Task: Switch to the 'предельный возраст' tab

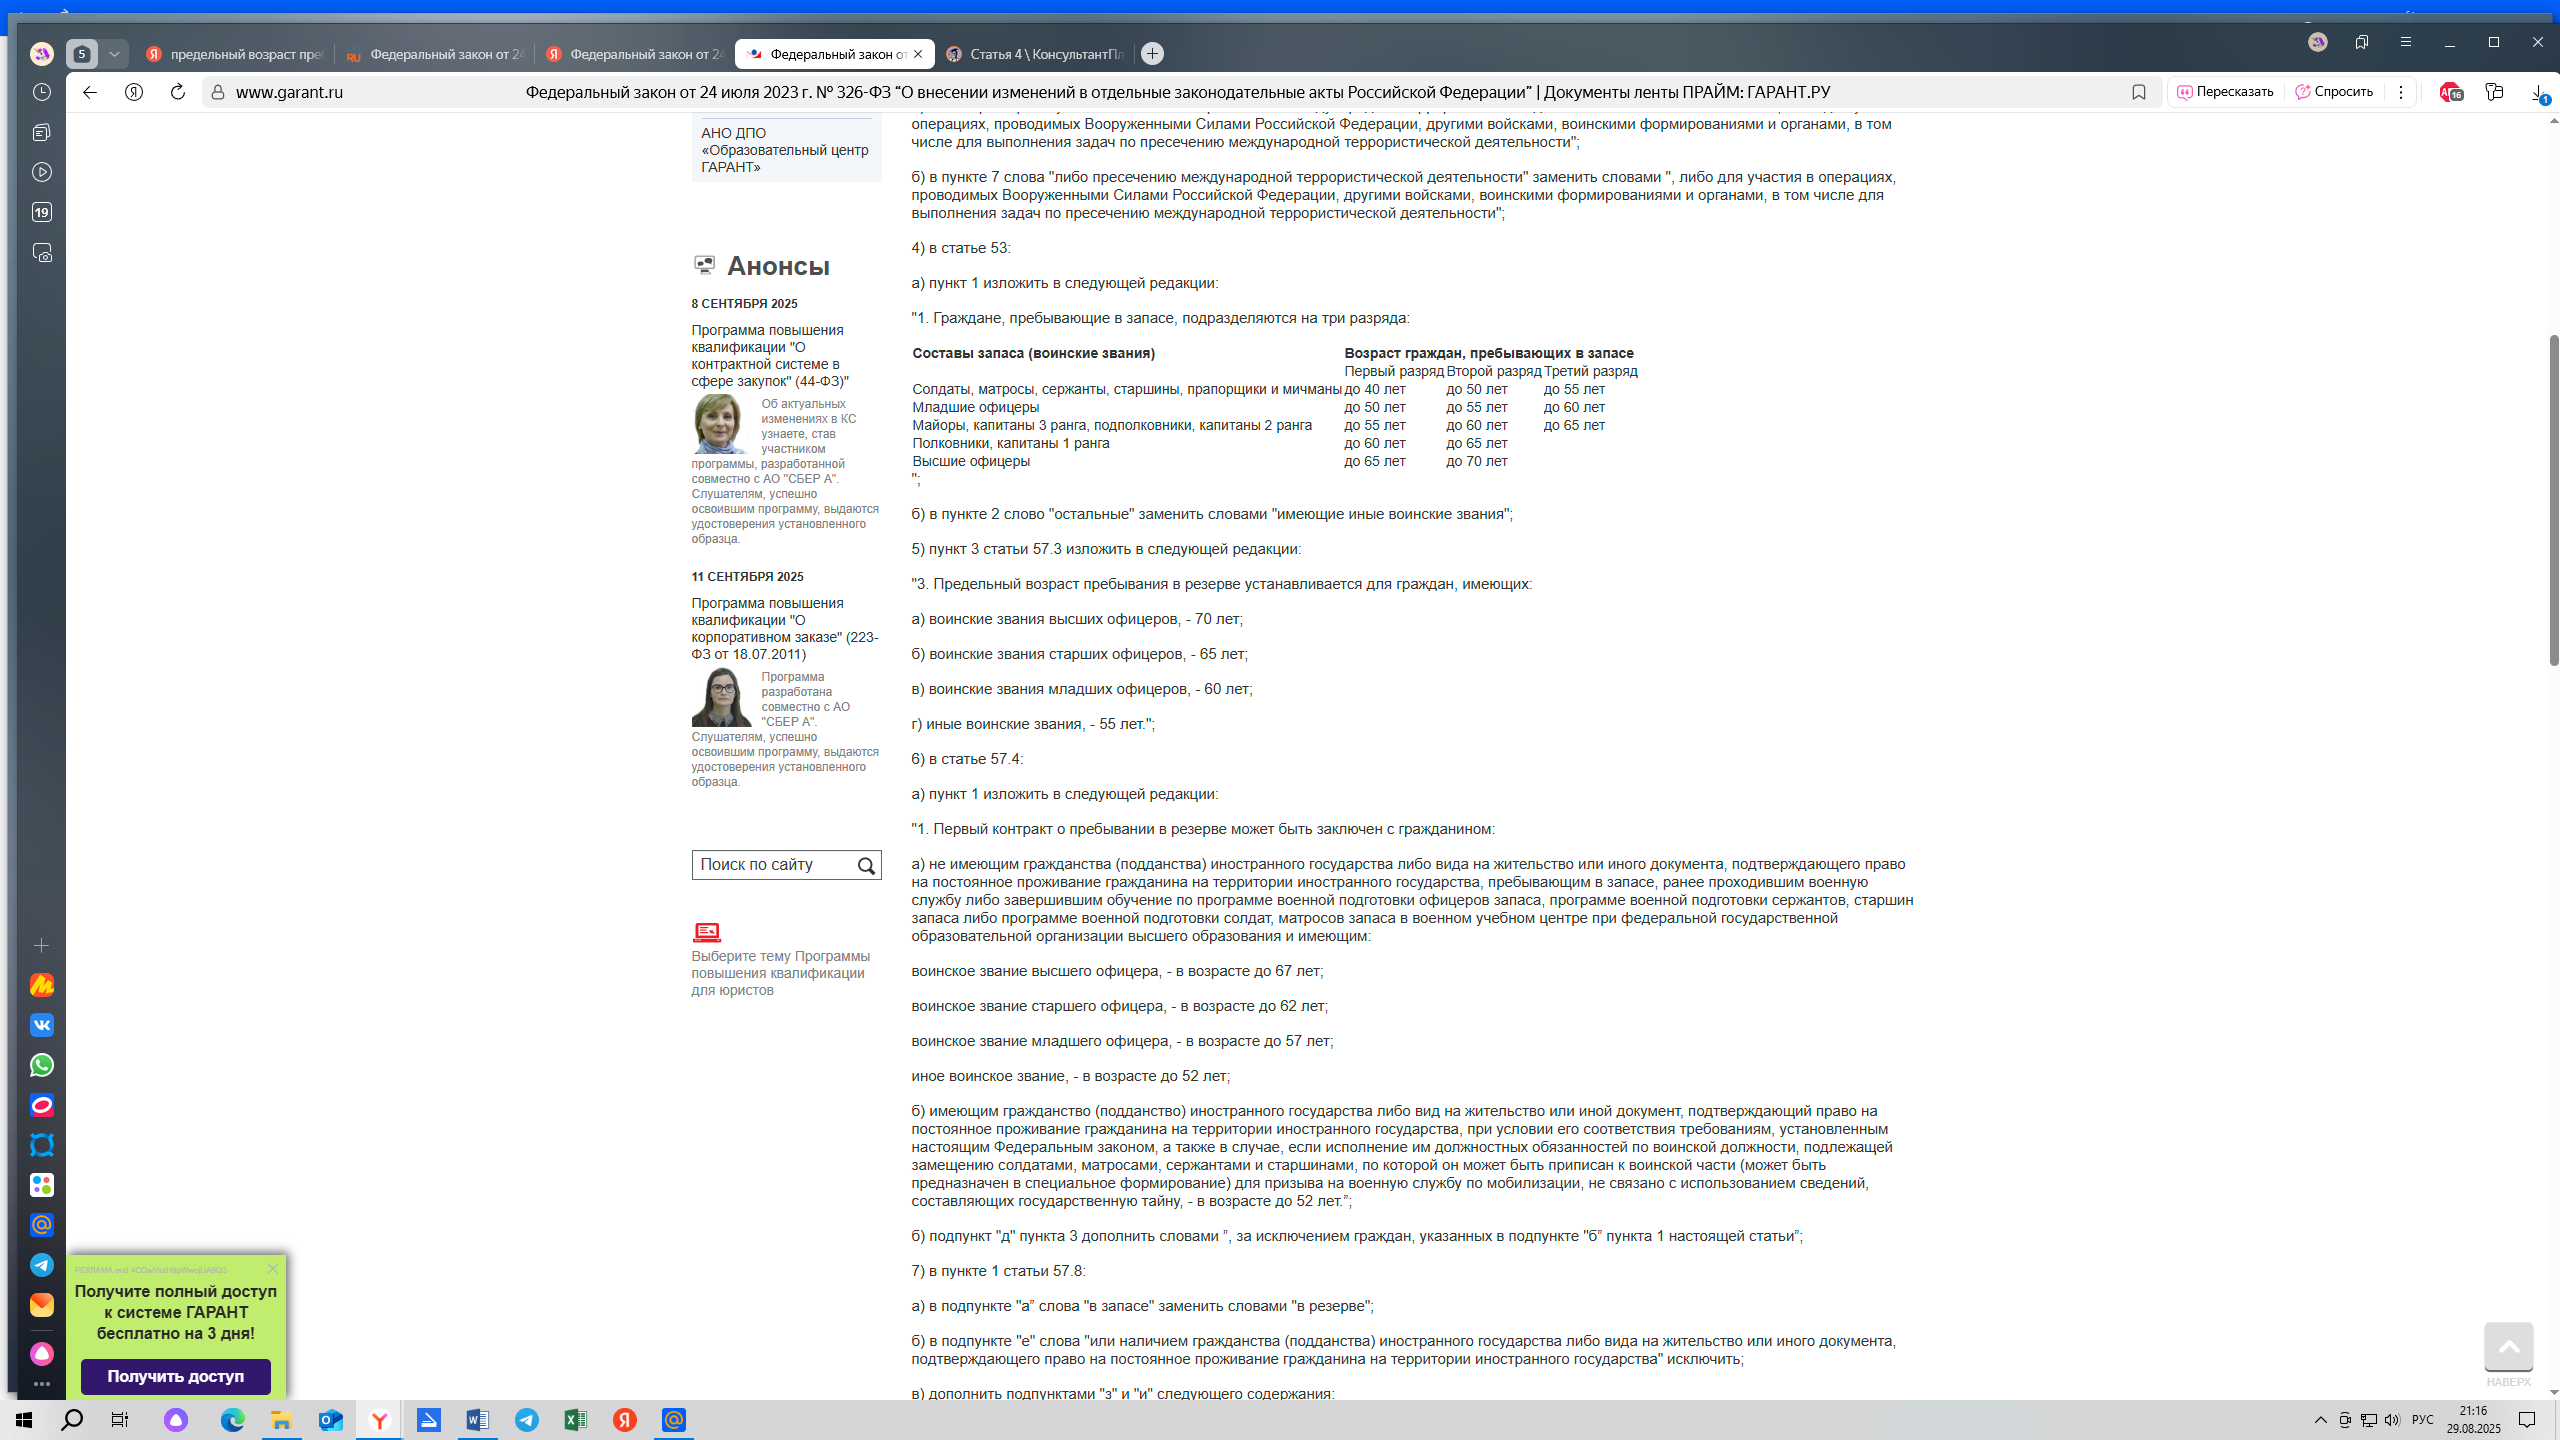Action: pos(235,54)
